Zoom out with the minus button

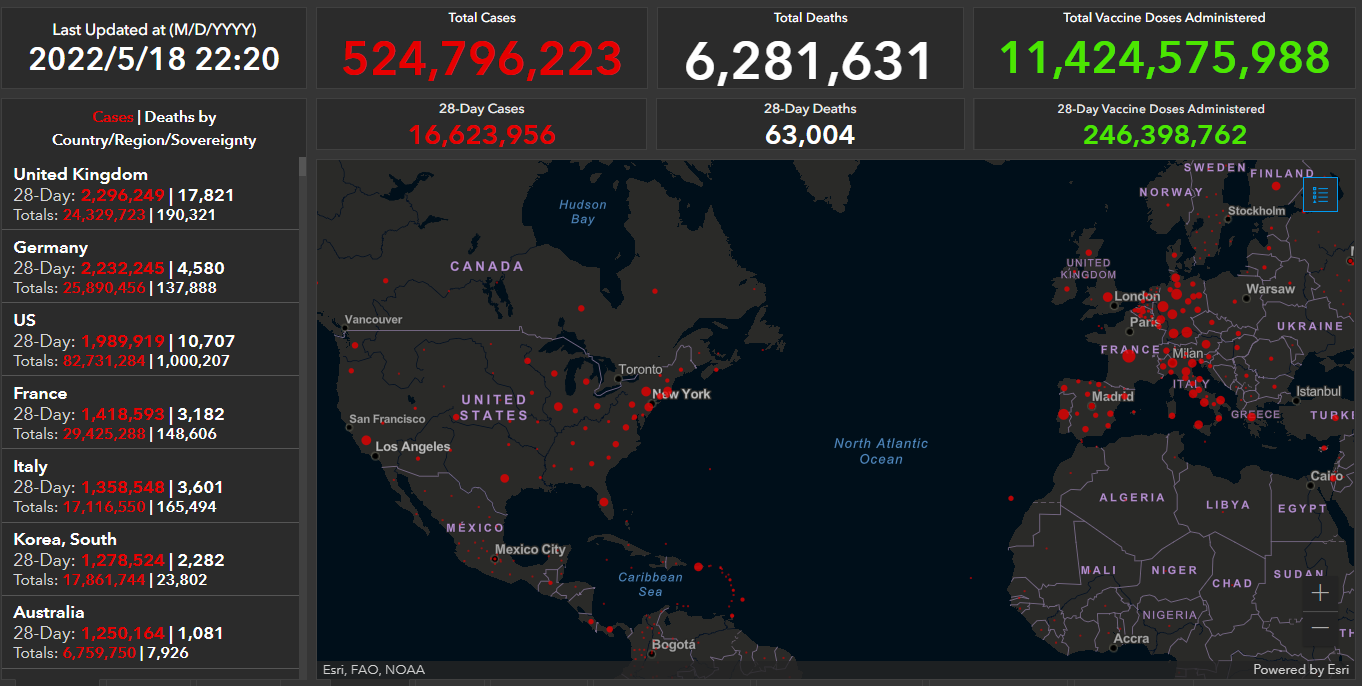[x=1320, y=628]
